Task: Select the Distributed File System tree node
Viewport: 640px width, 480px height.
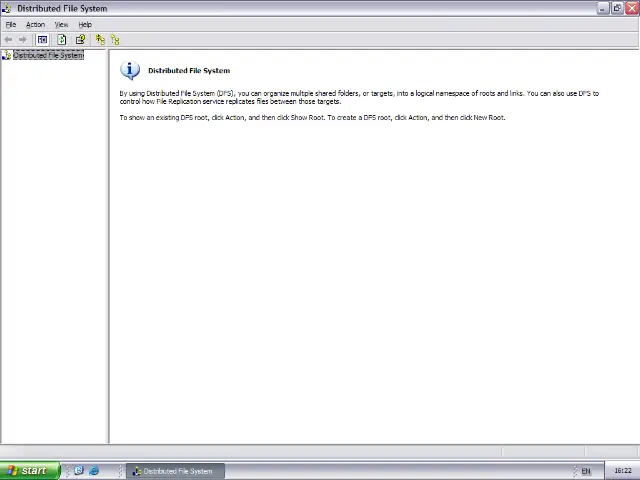Action: [48, 55]
